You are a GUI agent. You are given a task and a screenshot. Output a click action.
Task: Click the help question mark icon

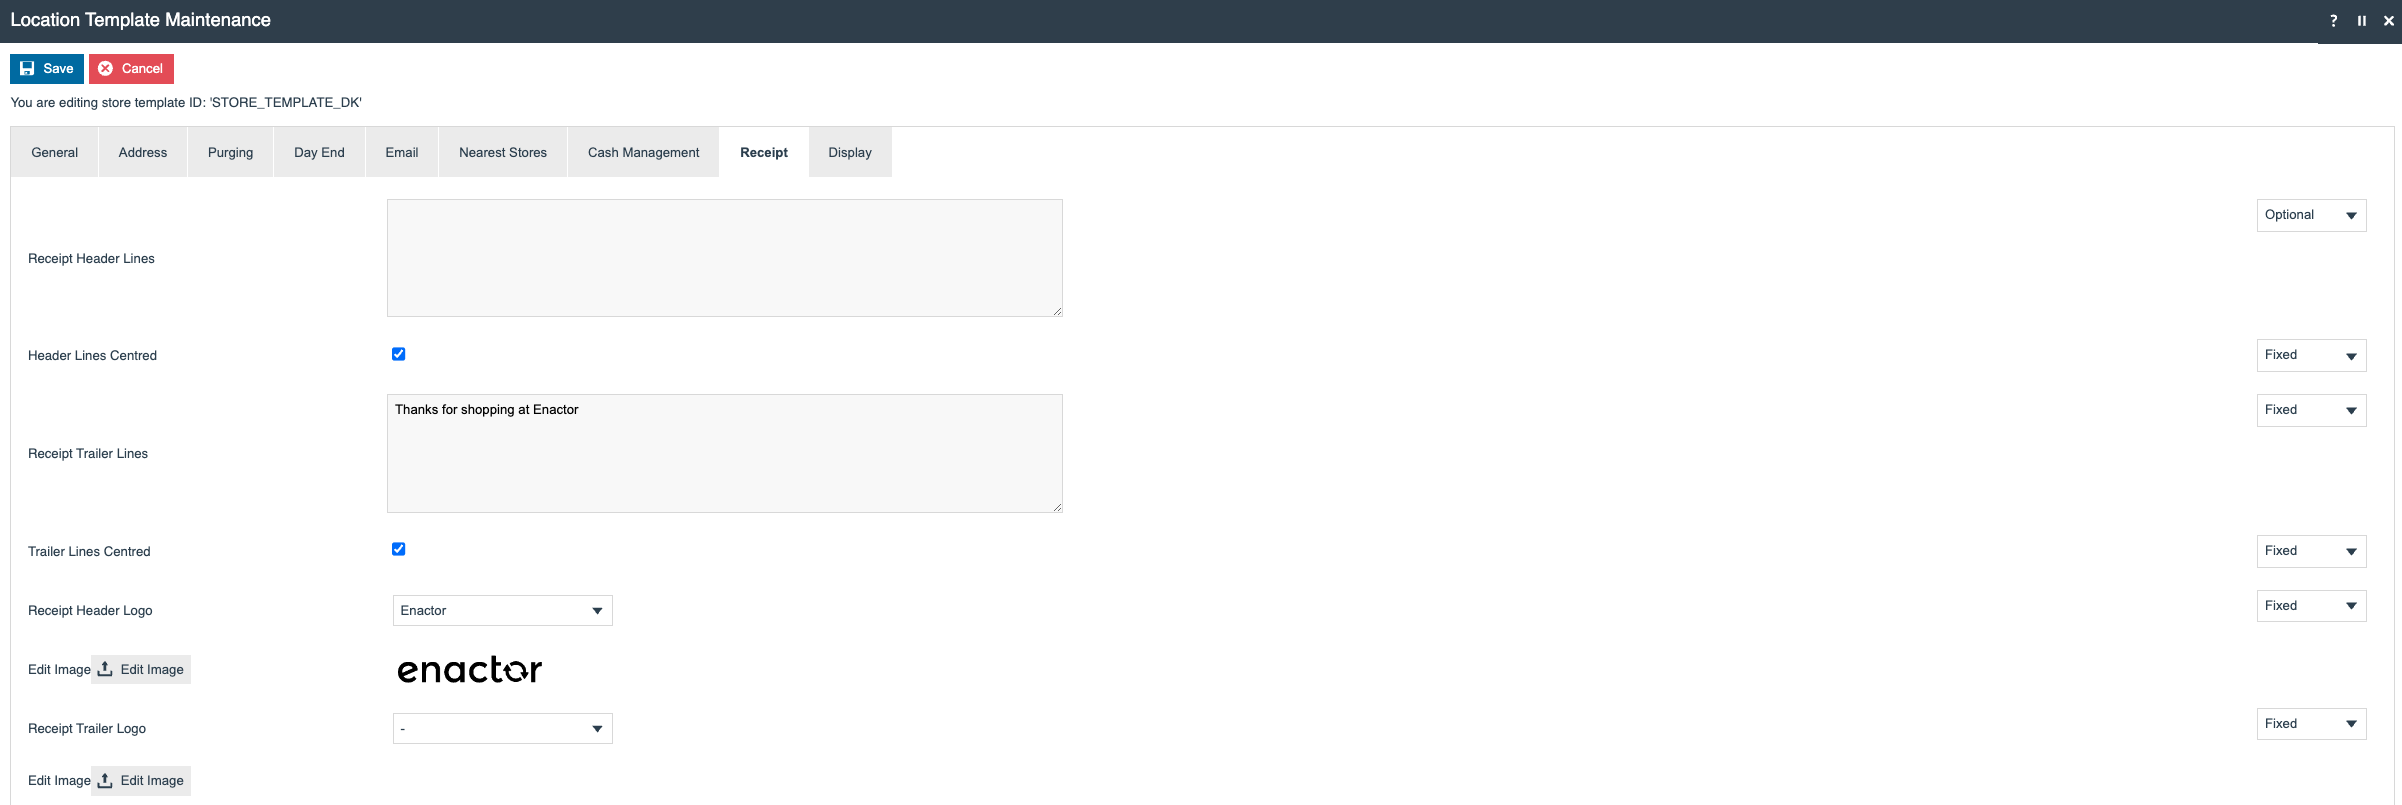pos(2333,21)
